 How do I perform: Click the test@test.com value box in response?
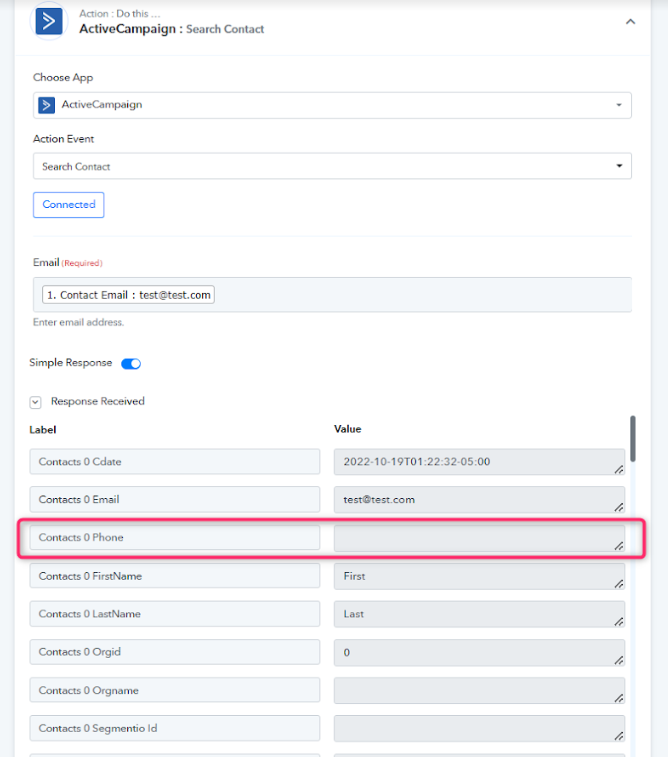[x=479, y=500]
